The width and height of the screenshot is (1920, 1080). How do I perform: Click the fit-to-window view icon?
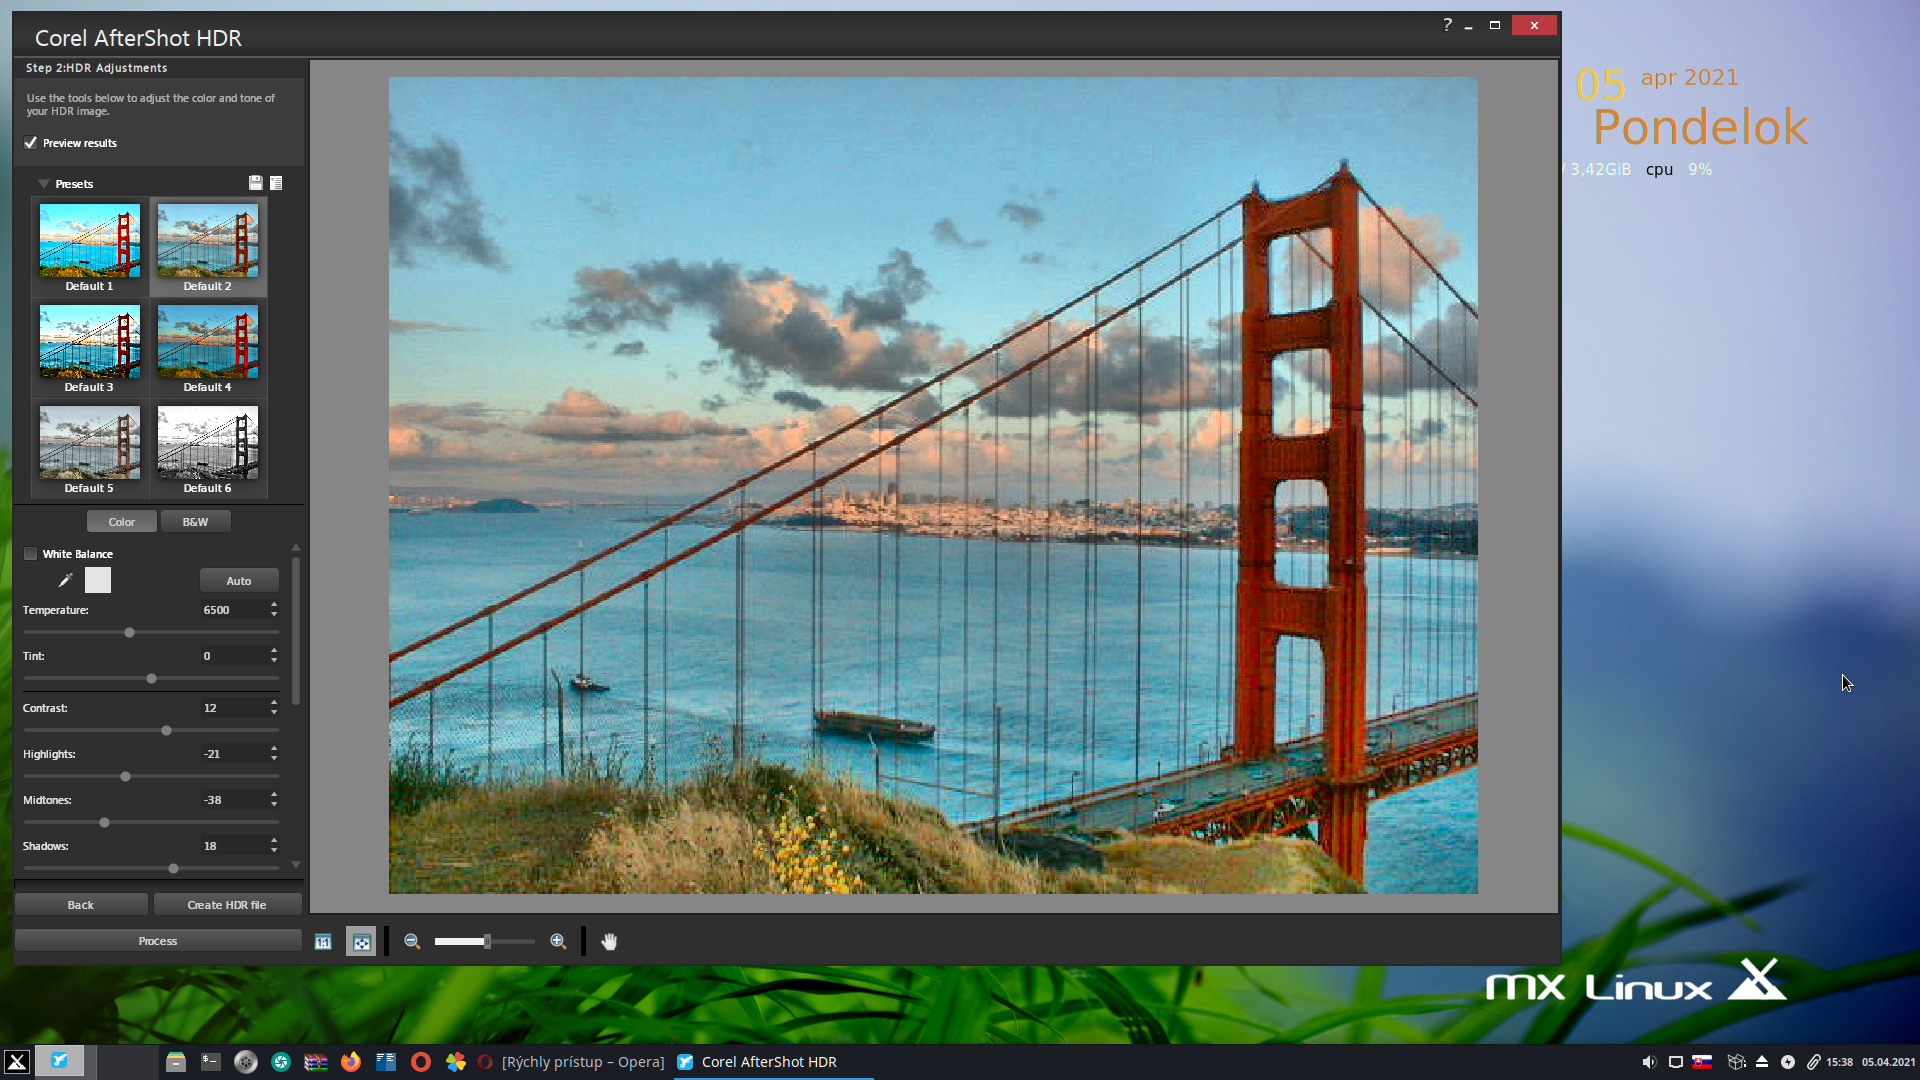(361, 942)
